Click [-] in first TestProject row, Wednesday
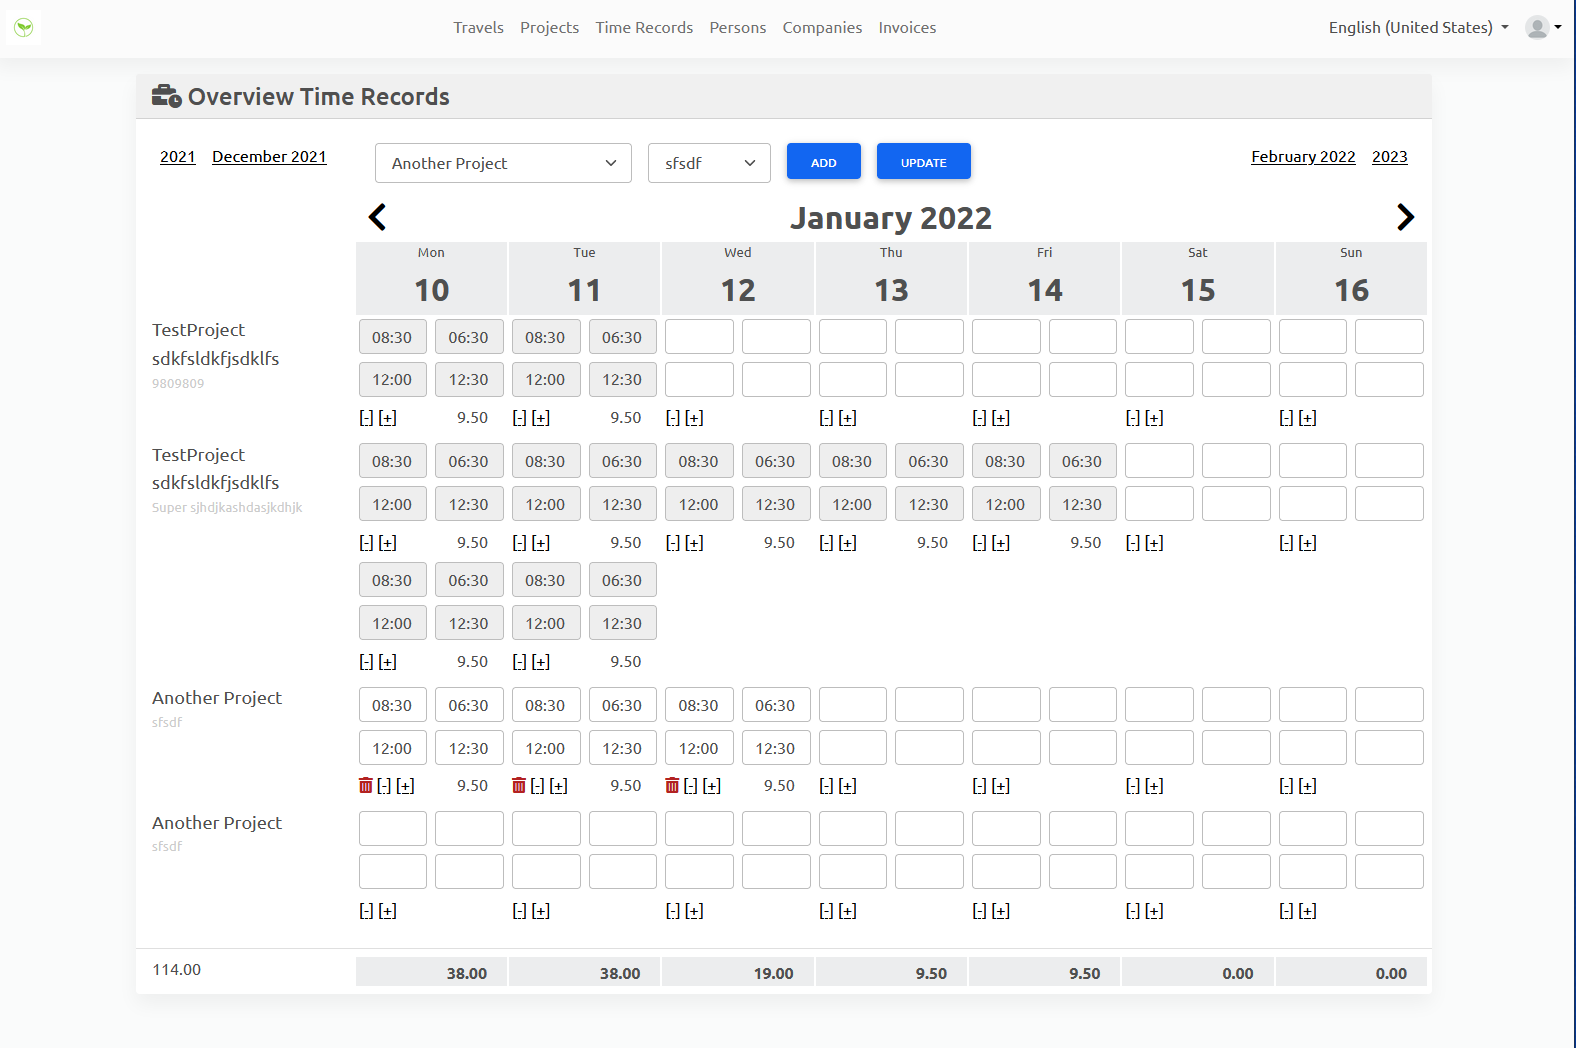 coord(673,418)
